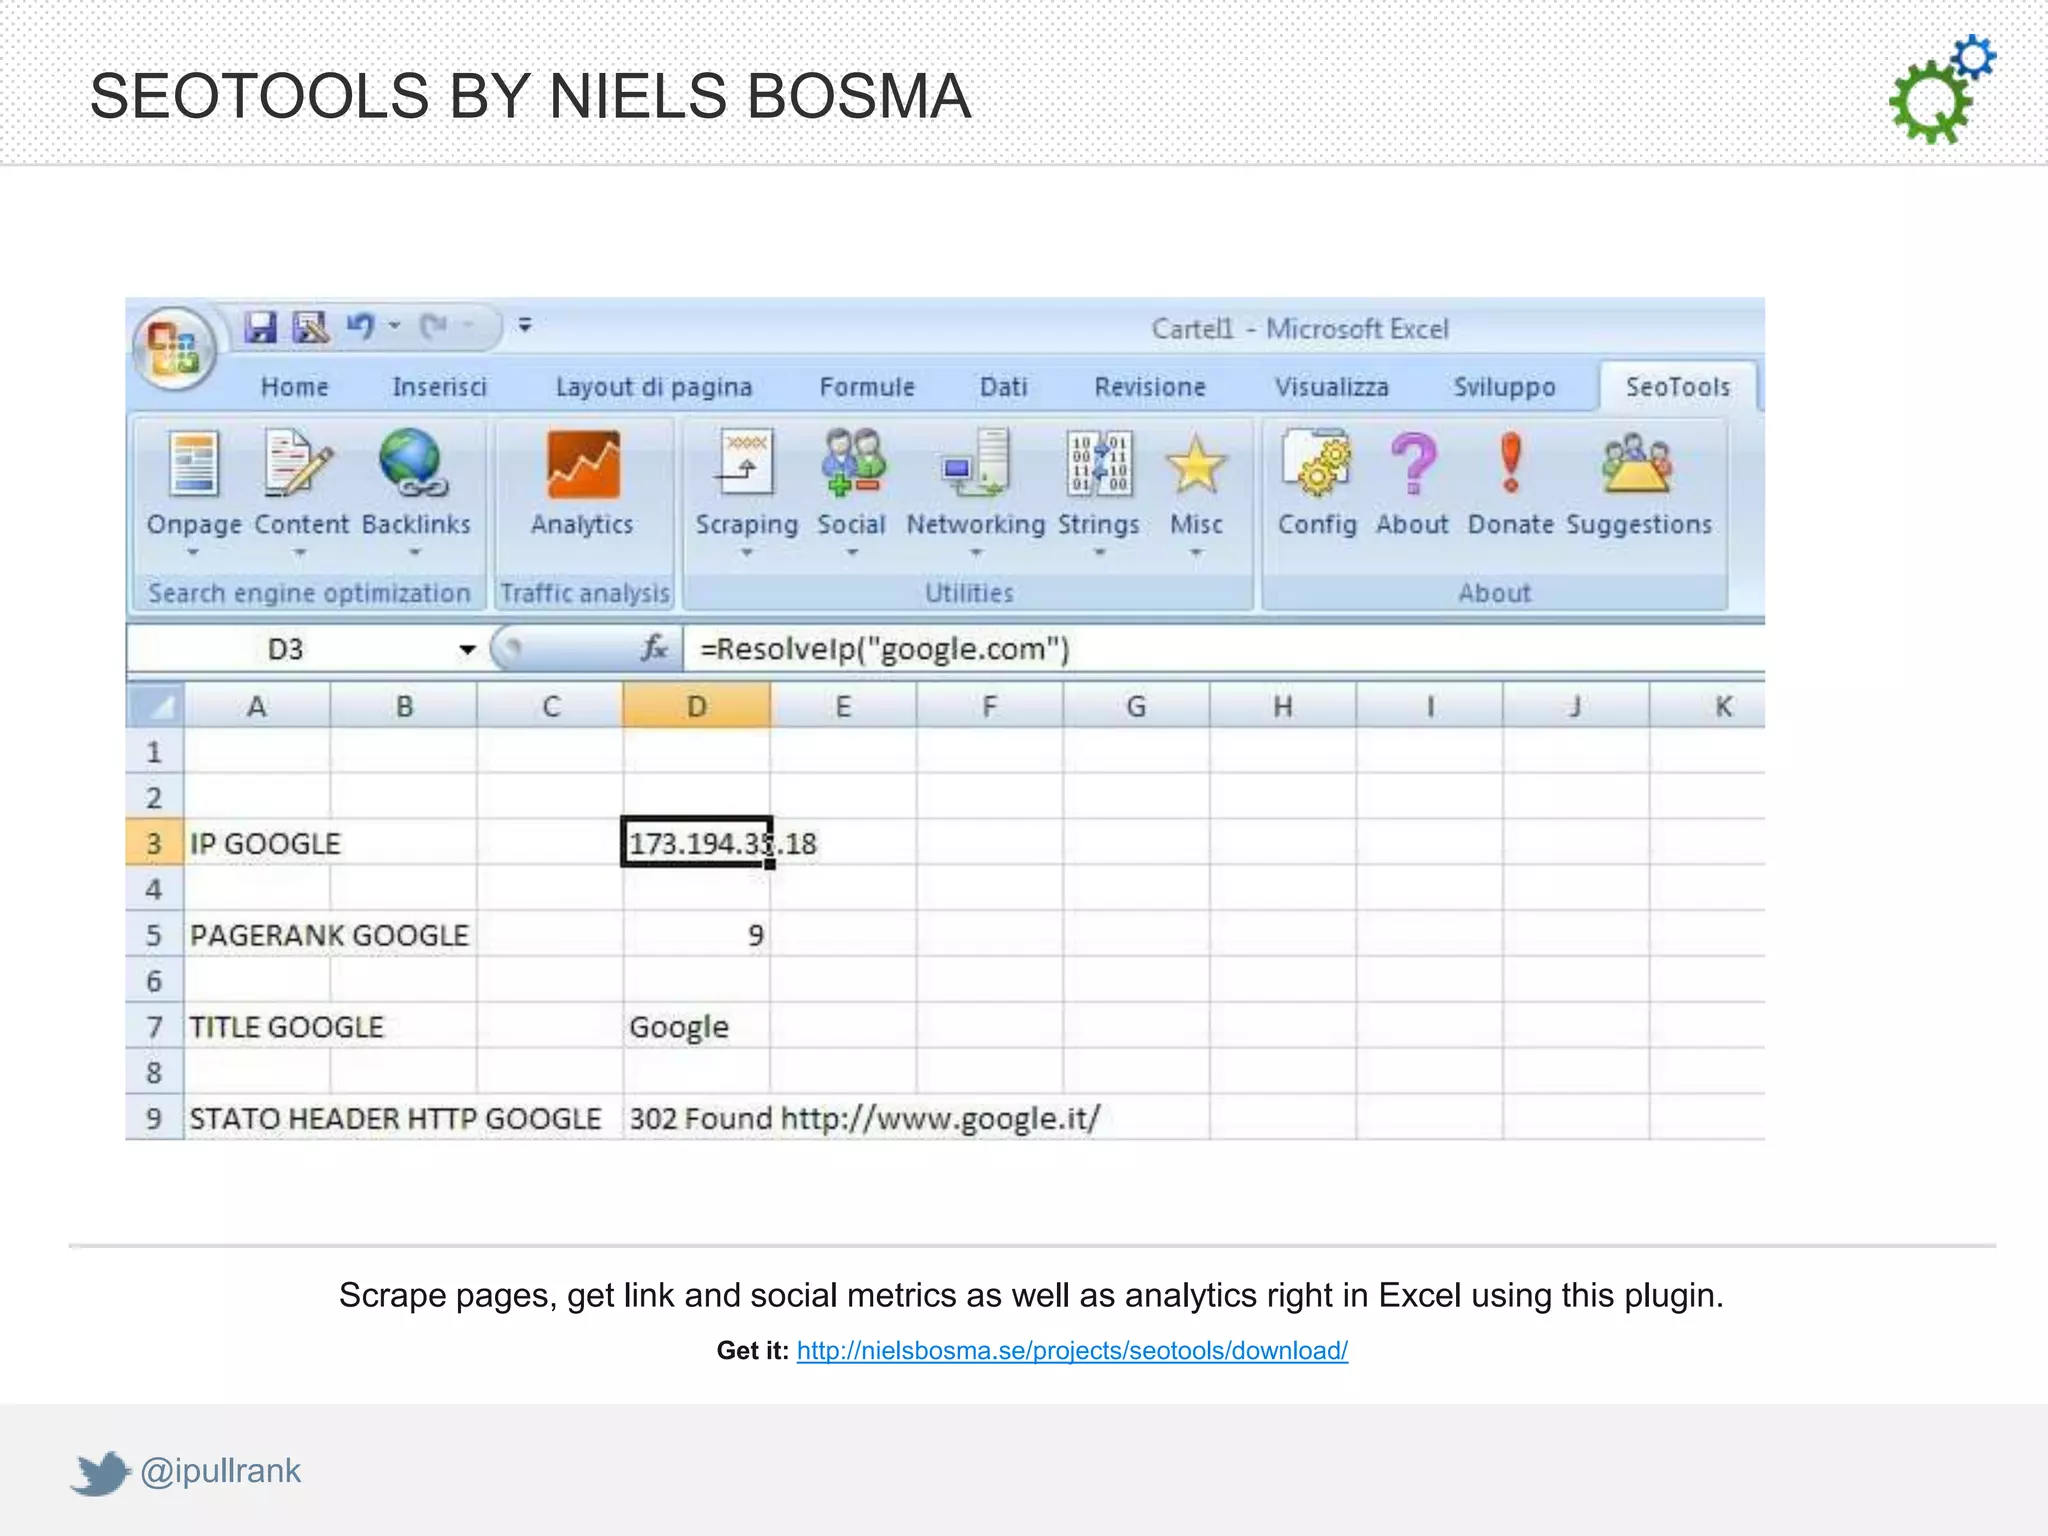This screenshot has width=2048, height=1536.
Task: Click the @ipullrank Twitter handle
Action: pyautogui.click(x=220, y=1471)
